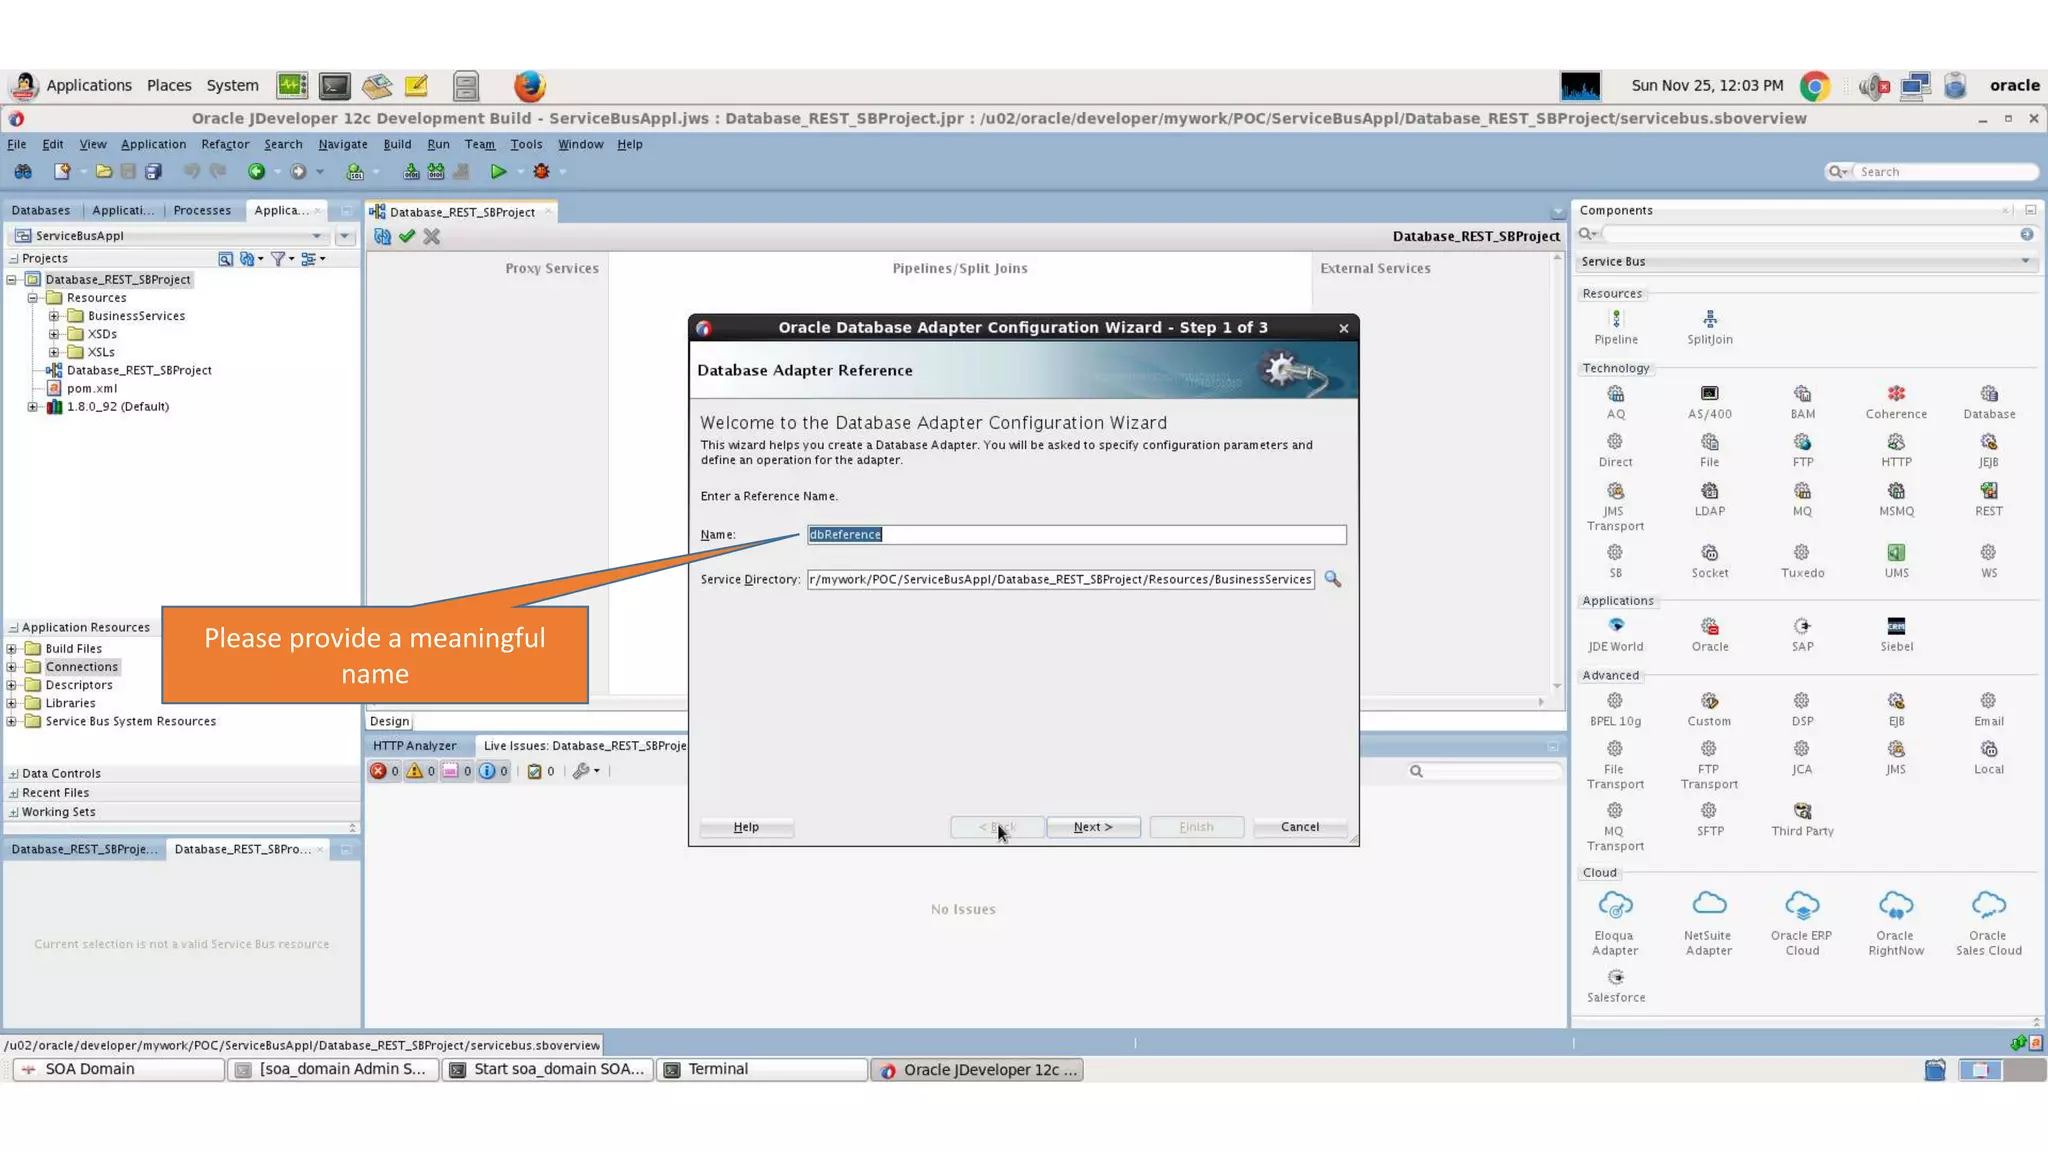The image size is (2048, 1152).
Task: Open the ServiceBusAppl application dropdown
Action: (x=317, y=236)
